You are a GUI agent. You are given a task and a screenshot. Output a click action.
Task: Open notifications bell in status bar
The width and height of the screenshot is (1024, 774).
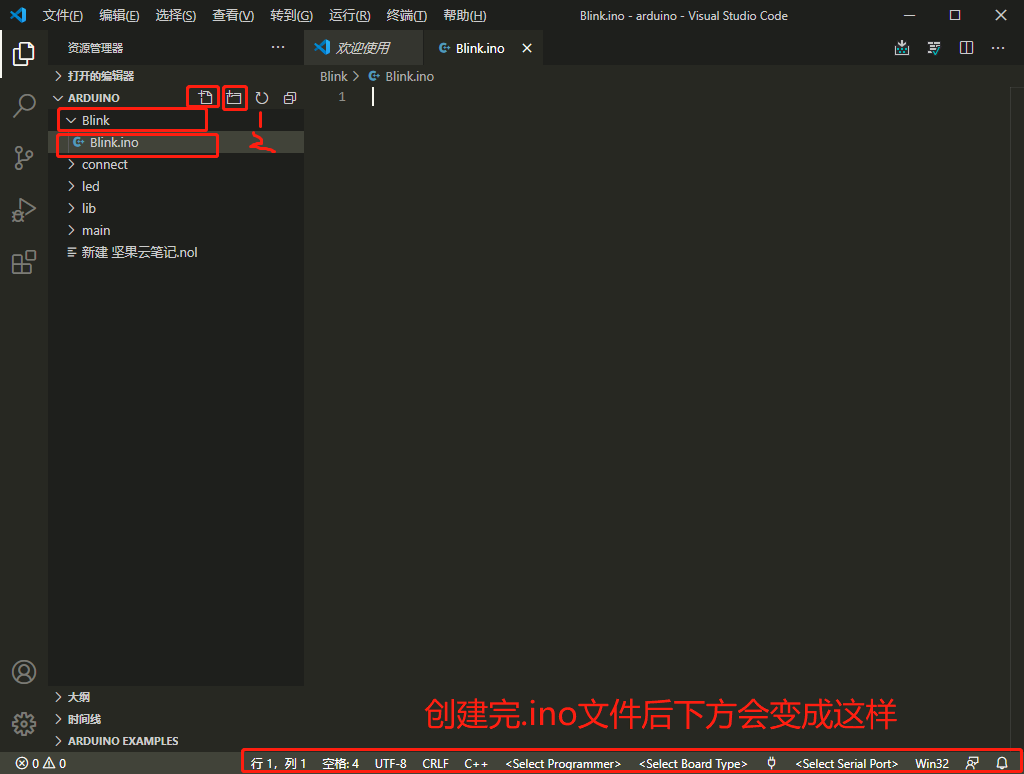(1002, 763)
